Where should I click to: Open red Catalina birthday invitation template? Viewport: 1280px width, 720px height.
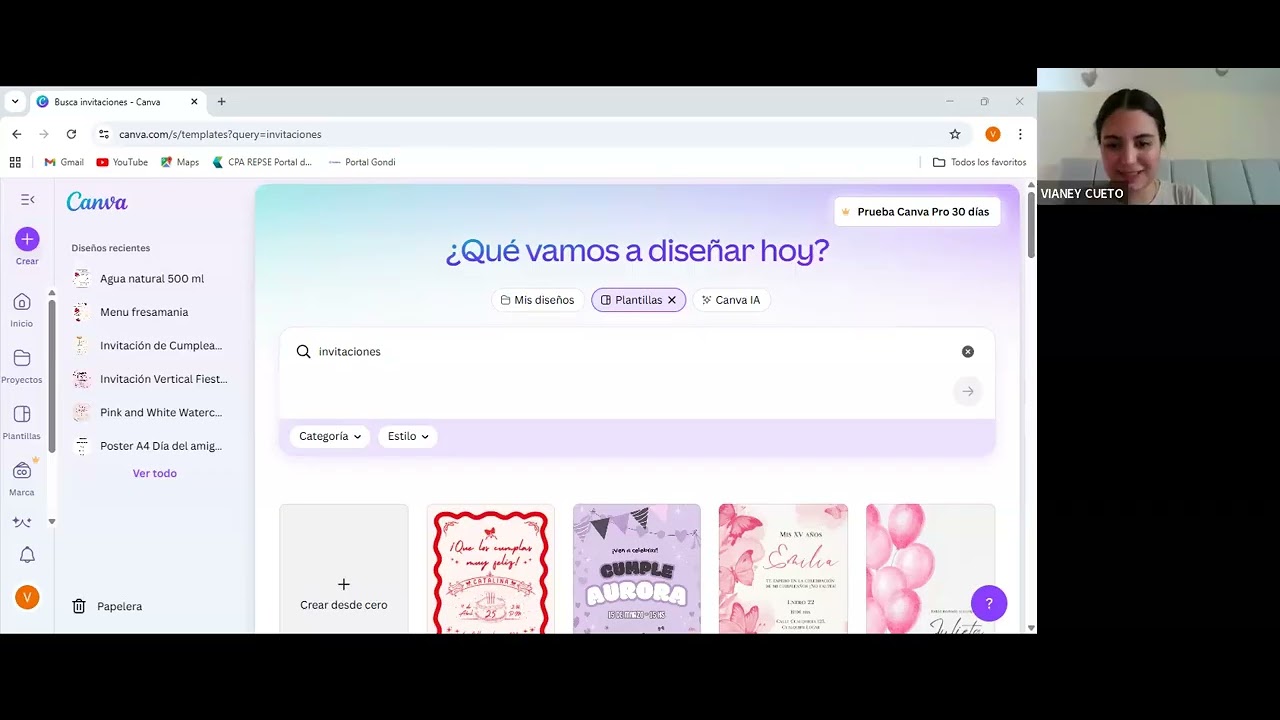(490, 569)
